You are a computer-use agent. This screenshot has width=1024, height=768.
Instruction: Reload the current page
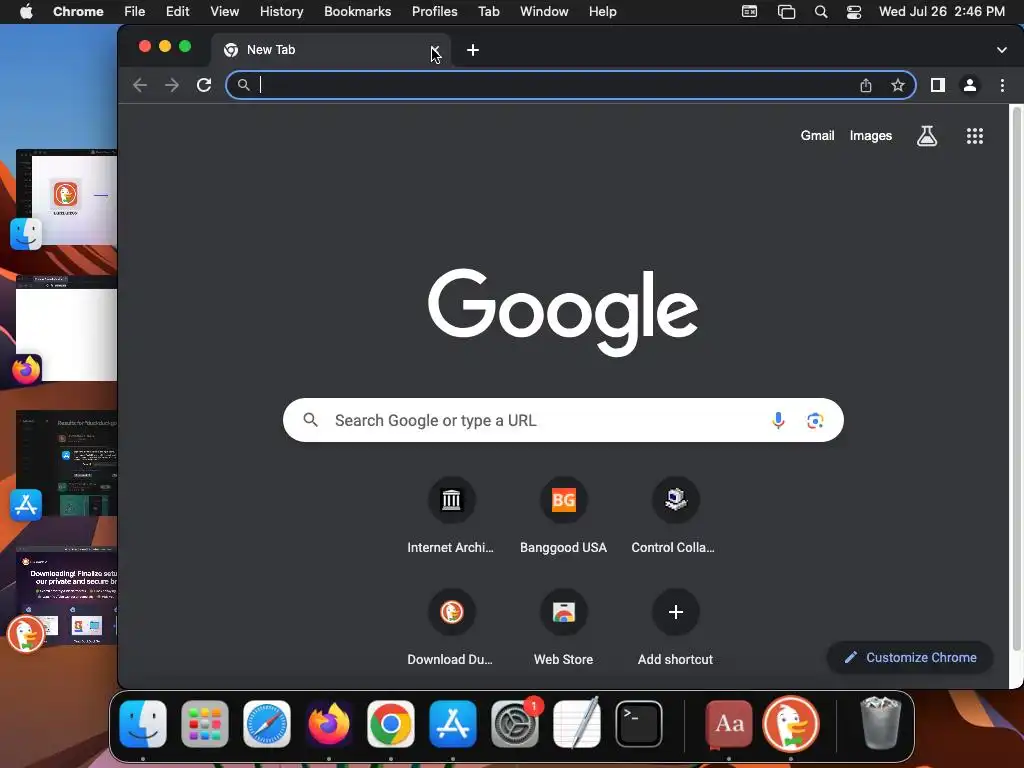[x=204, y=85]
